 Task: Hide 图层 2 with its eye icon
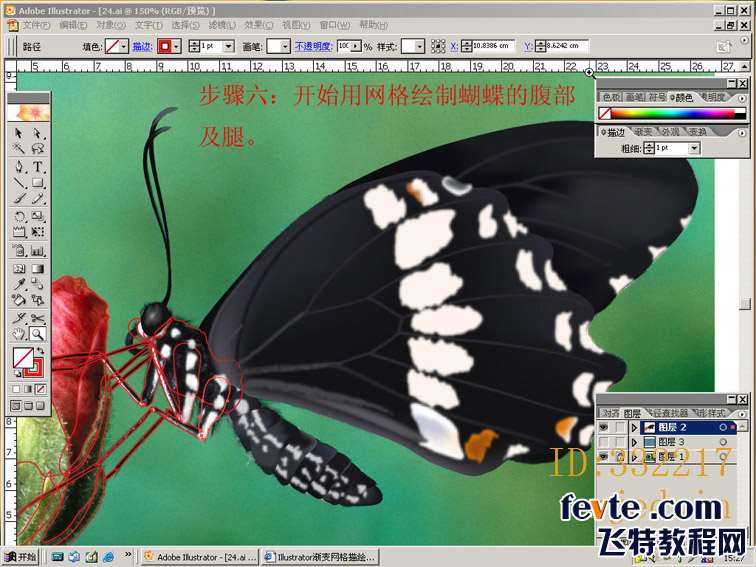tap(604, 427)
